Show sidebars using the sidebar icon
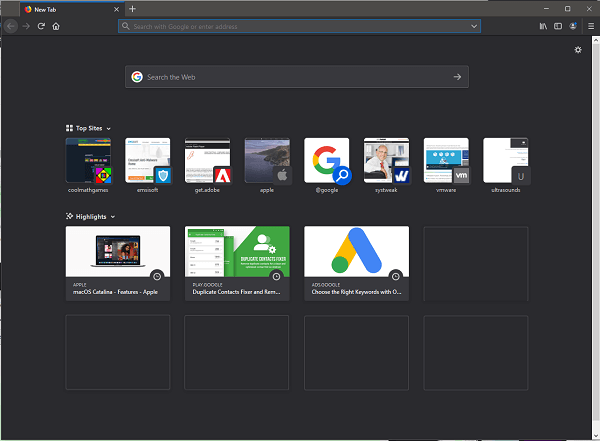 [558, 26]
